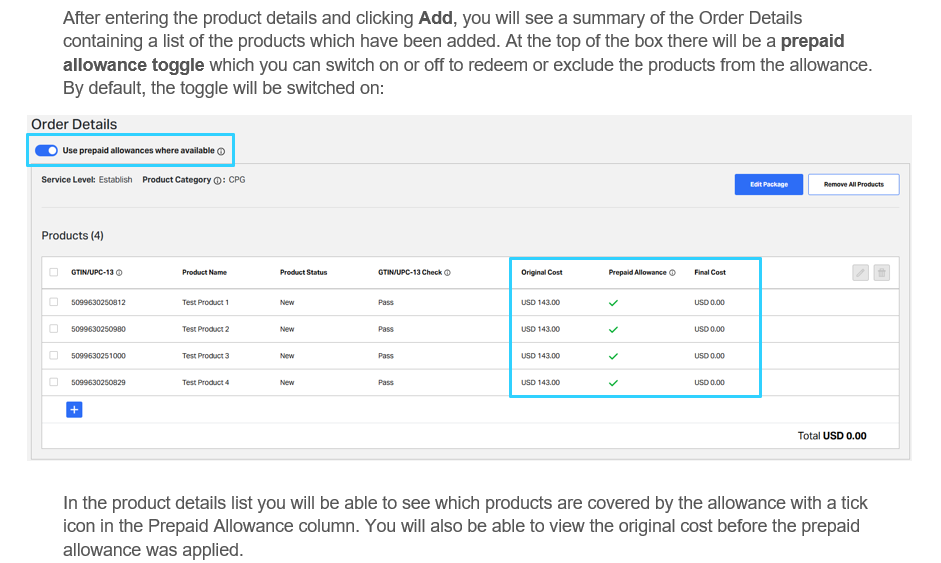Click info icon next to Product Category
This screenshot has height=563, width=941.
click(x=218, y=180)
